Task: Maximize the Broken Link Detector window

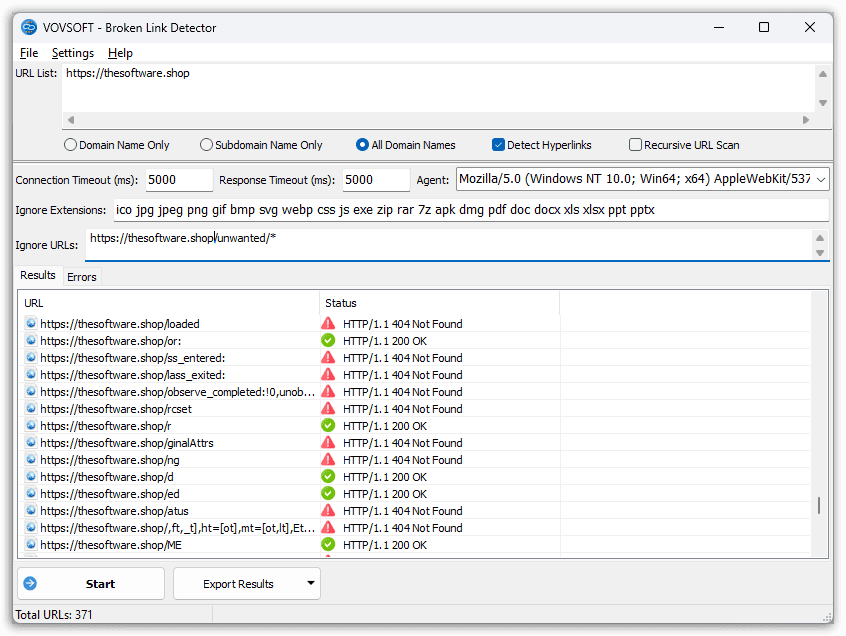Action: tap(764, 27)
